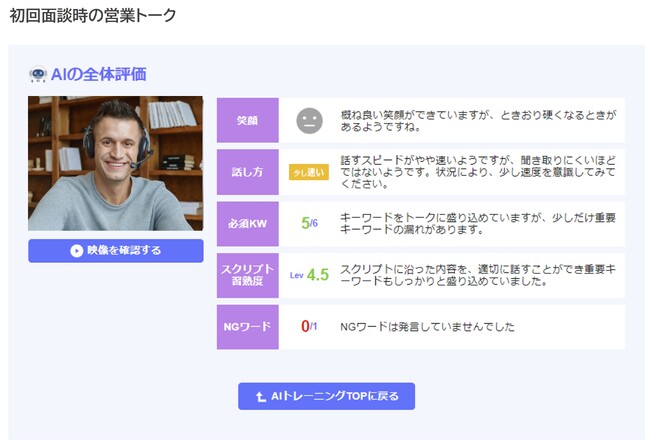Return via the AIトレーニングTOPに戻る button
This screenshot has height=447, width=650.
click(x=326, y=396)
